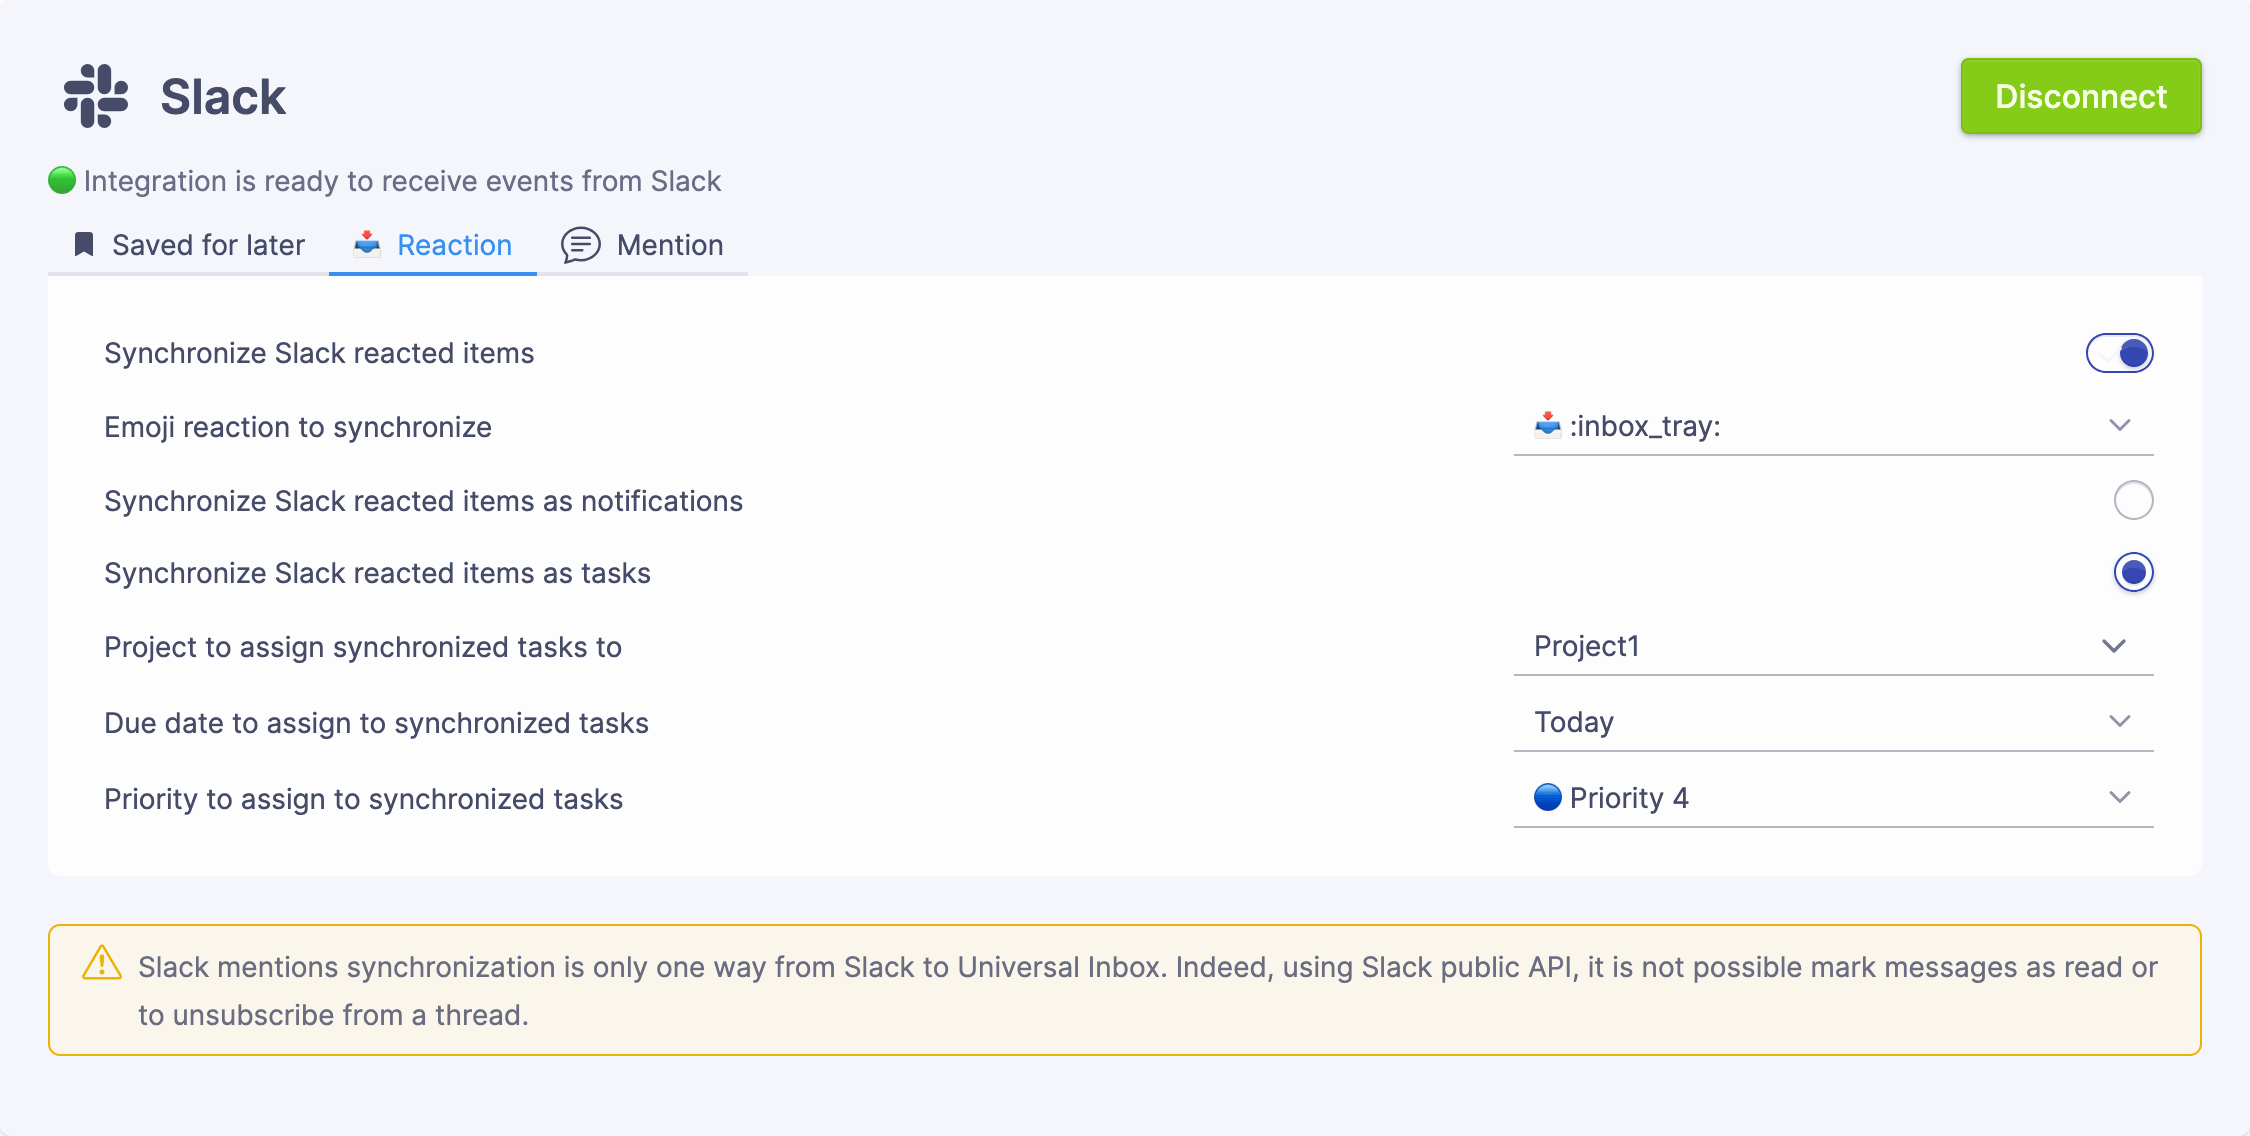Click the inbox tray icon on Reaction tab
2250x1136 pixels.
[x=366, y=244]
